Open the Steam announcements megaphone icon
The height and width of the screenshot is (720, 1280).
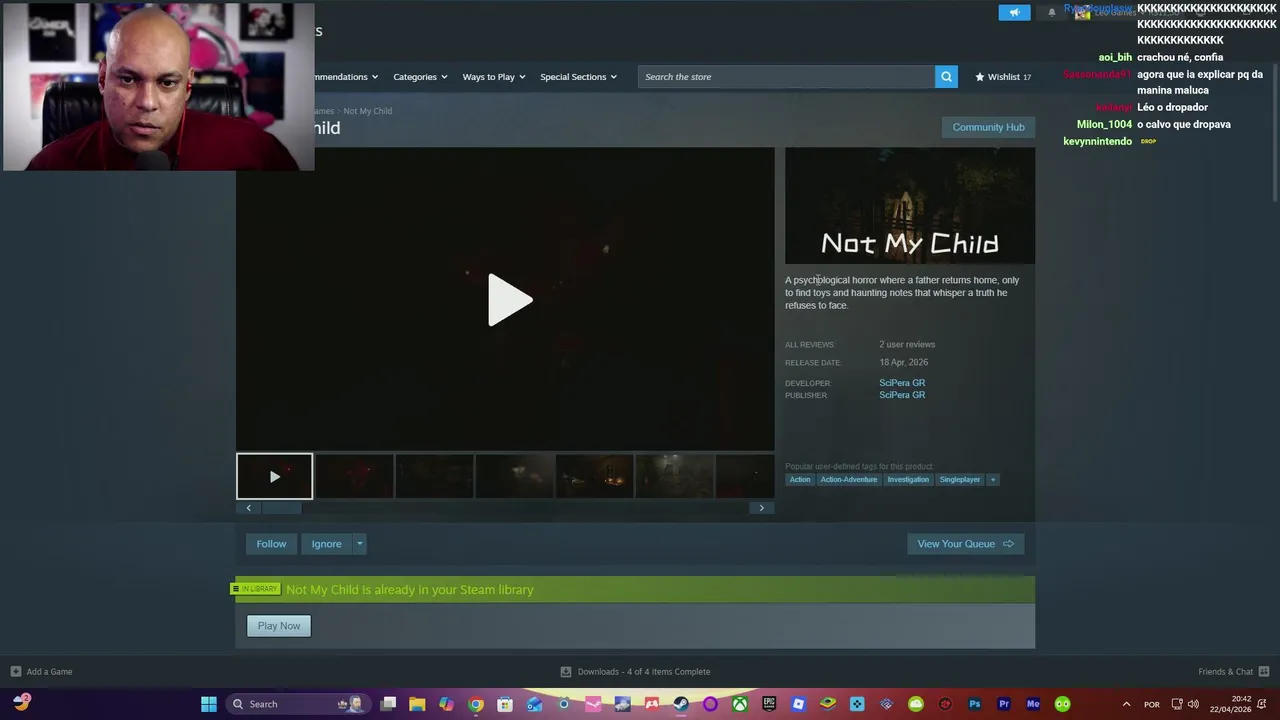point(1014,12)
